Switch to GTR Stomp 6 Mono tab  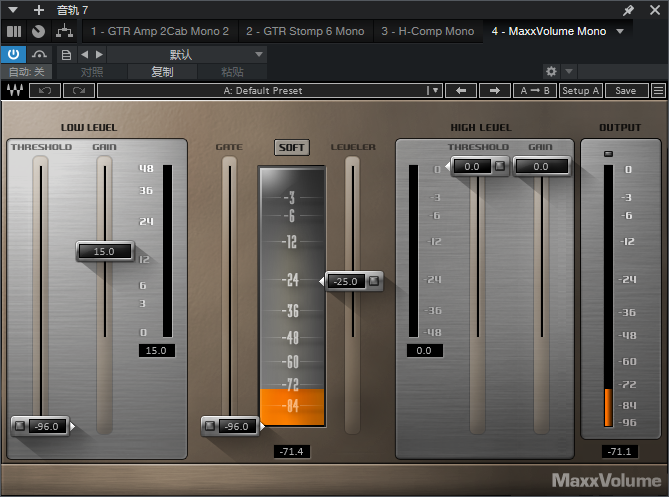click(305, 31)
